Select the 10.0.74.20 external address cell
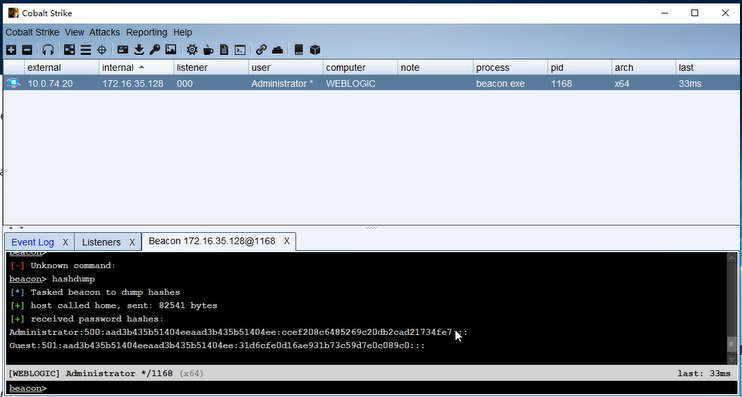The image size is (742, 397). (x=62, y=84)
